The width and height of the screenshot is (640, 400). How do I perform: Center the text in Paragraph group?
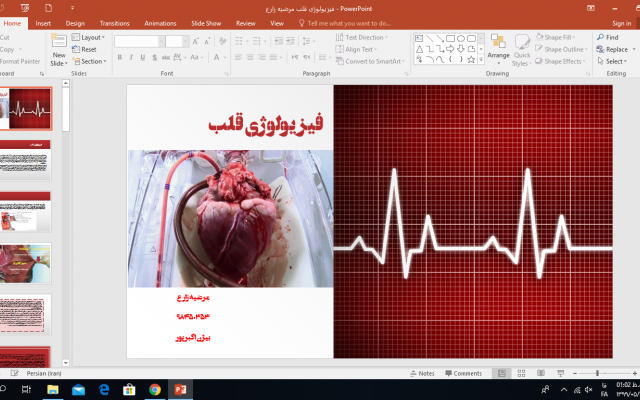tap(250, 58)
